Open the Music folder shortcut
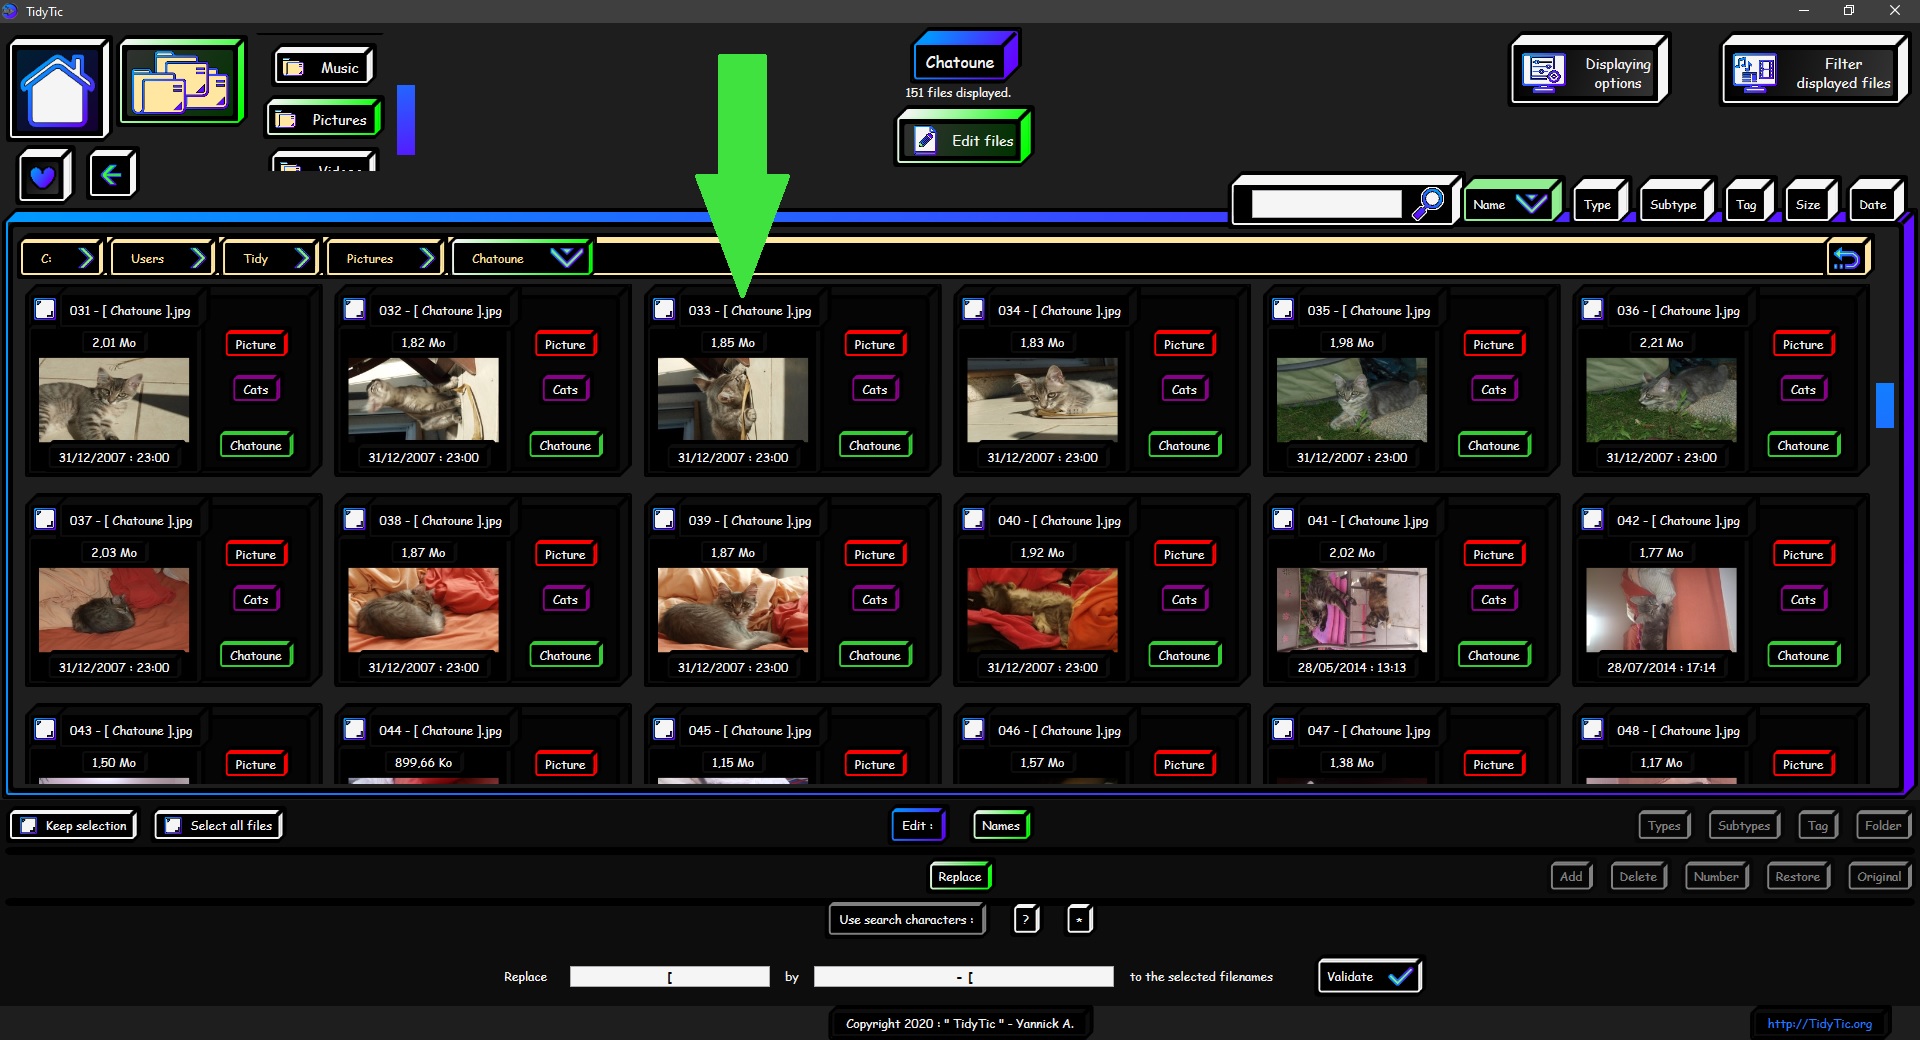Screen dimensions: 1920x1040 tap(323, 67)
